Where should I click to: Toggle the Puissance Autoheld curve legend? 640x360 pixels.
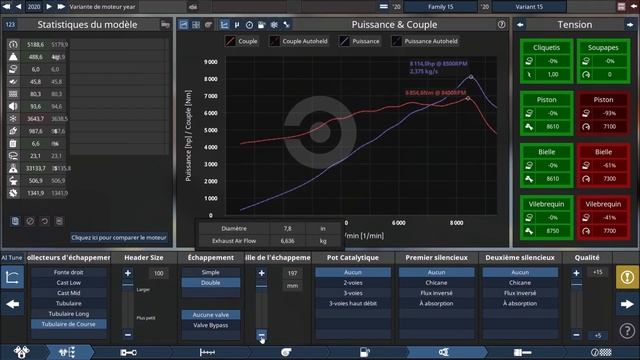[x=425, y=41]
